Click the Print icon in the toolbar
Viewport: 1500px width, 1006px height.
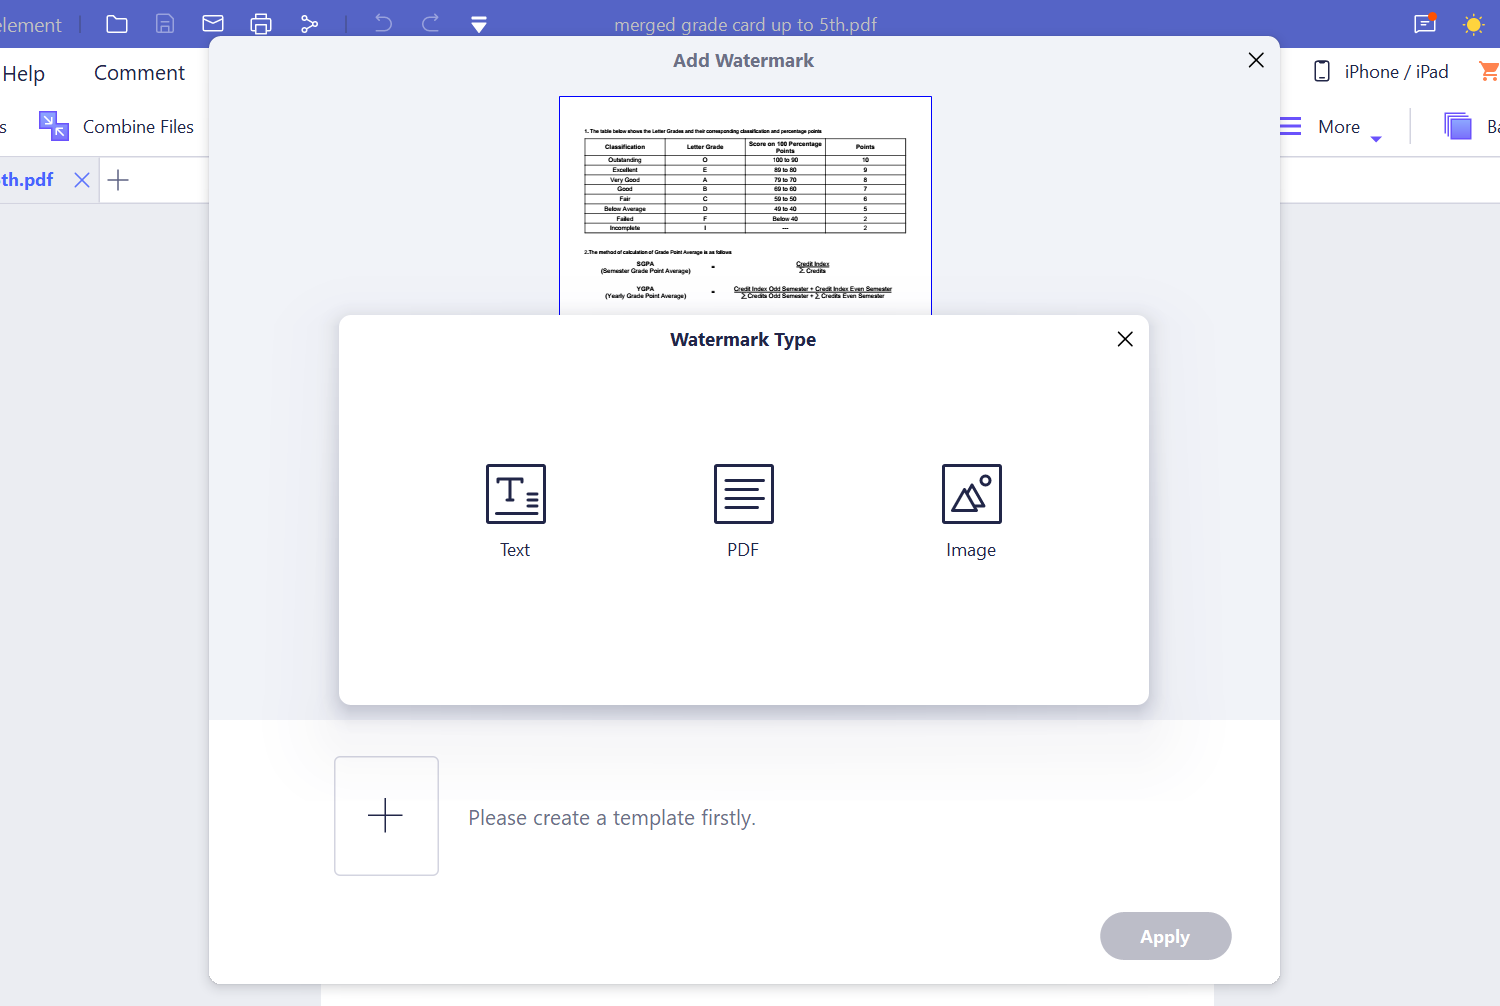tap(261, 23)
